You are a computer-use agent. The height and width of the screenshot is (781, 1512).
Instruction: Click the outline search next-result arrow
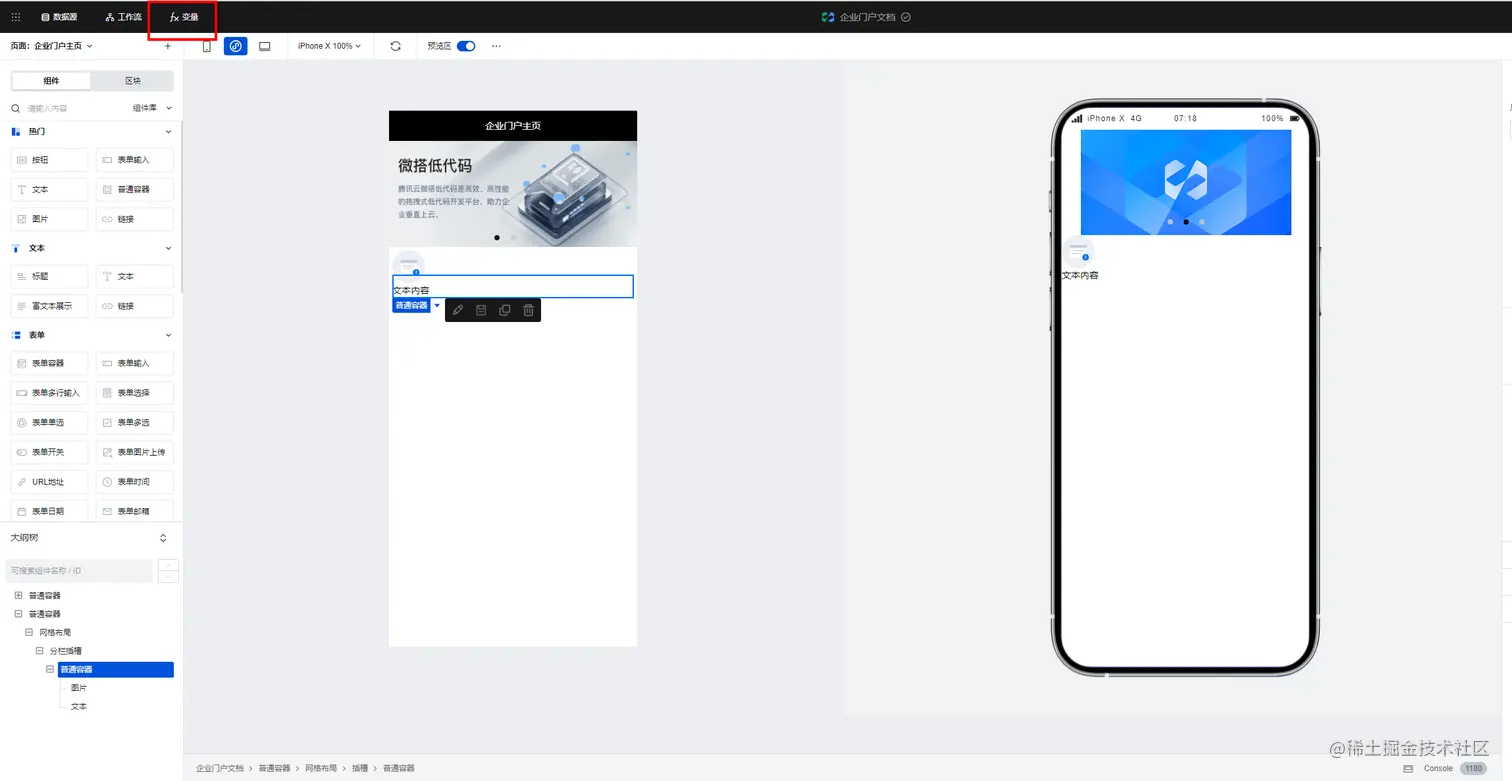(169, 577)
